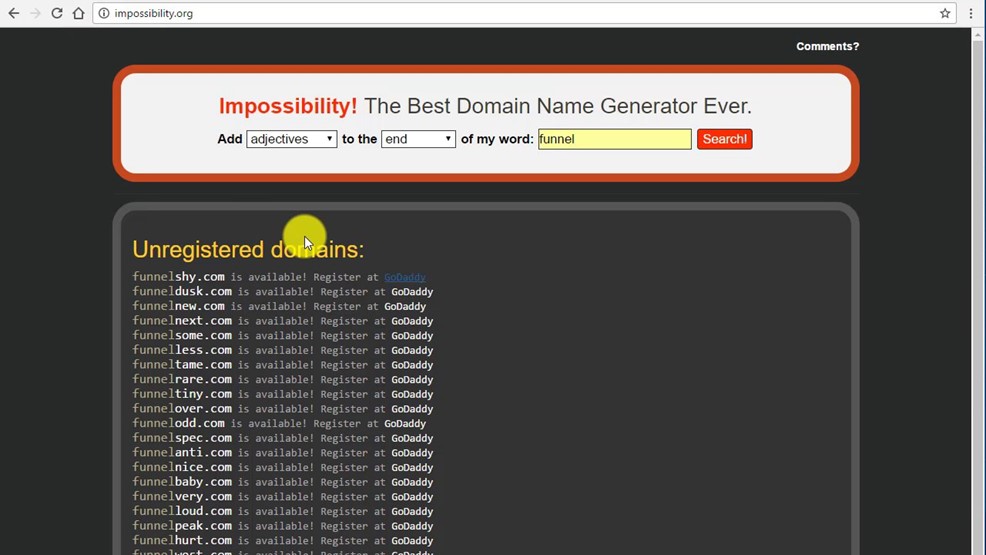This screenshot has height=555, width=986.
Task: Click the funnelnew.com domain text
Action: click(179, 306)
